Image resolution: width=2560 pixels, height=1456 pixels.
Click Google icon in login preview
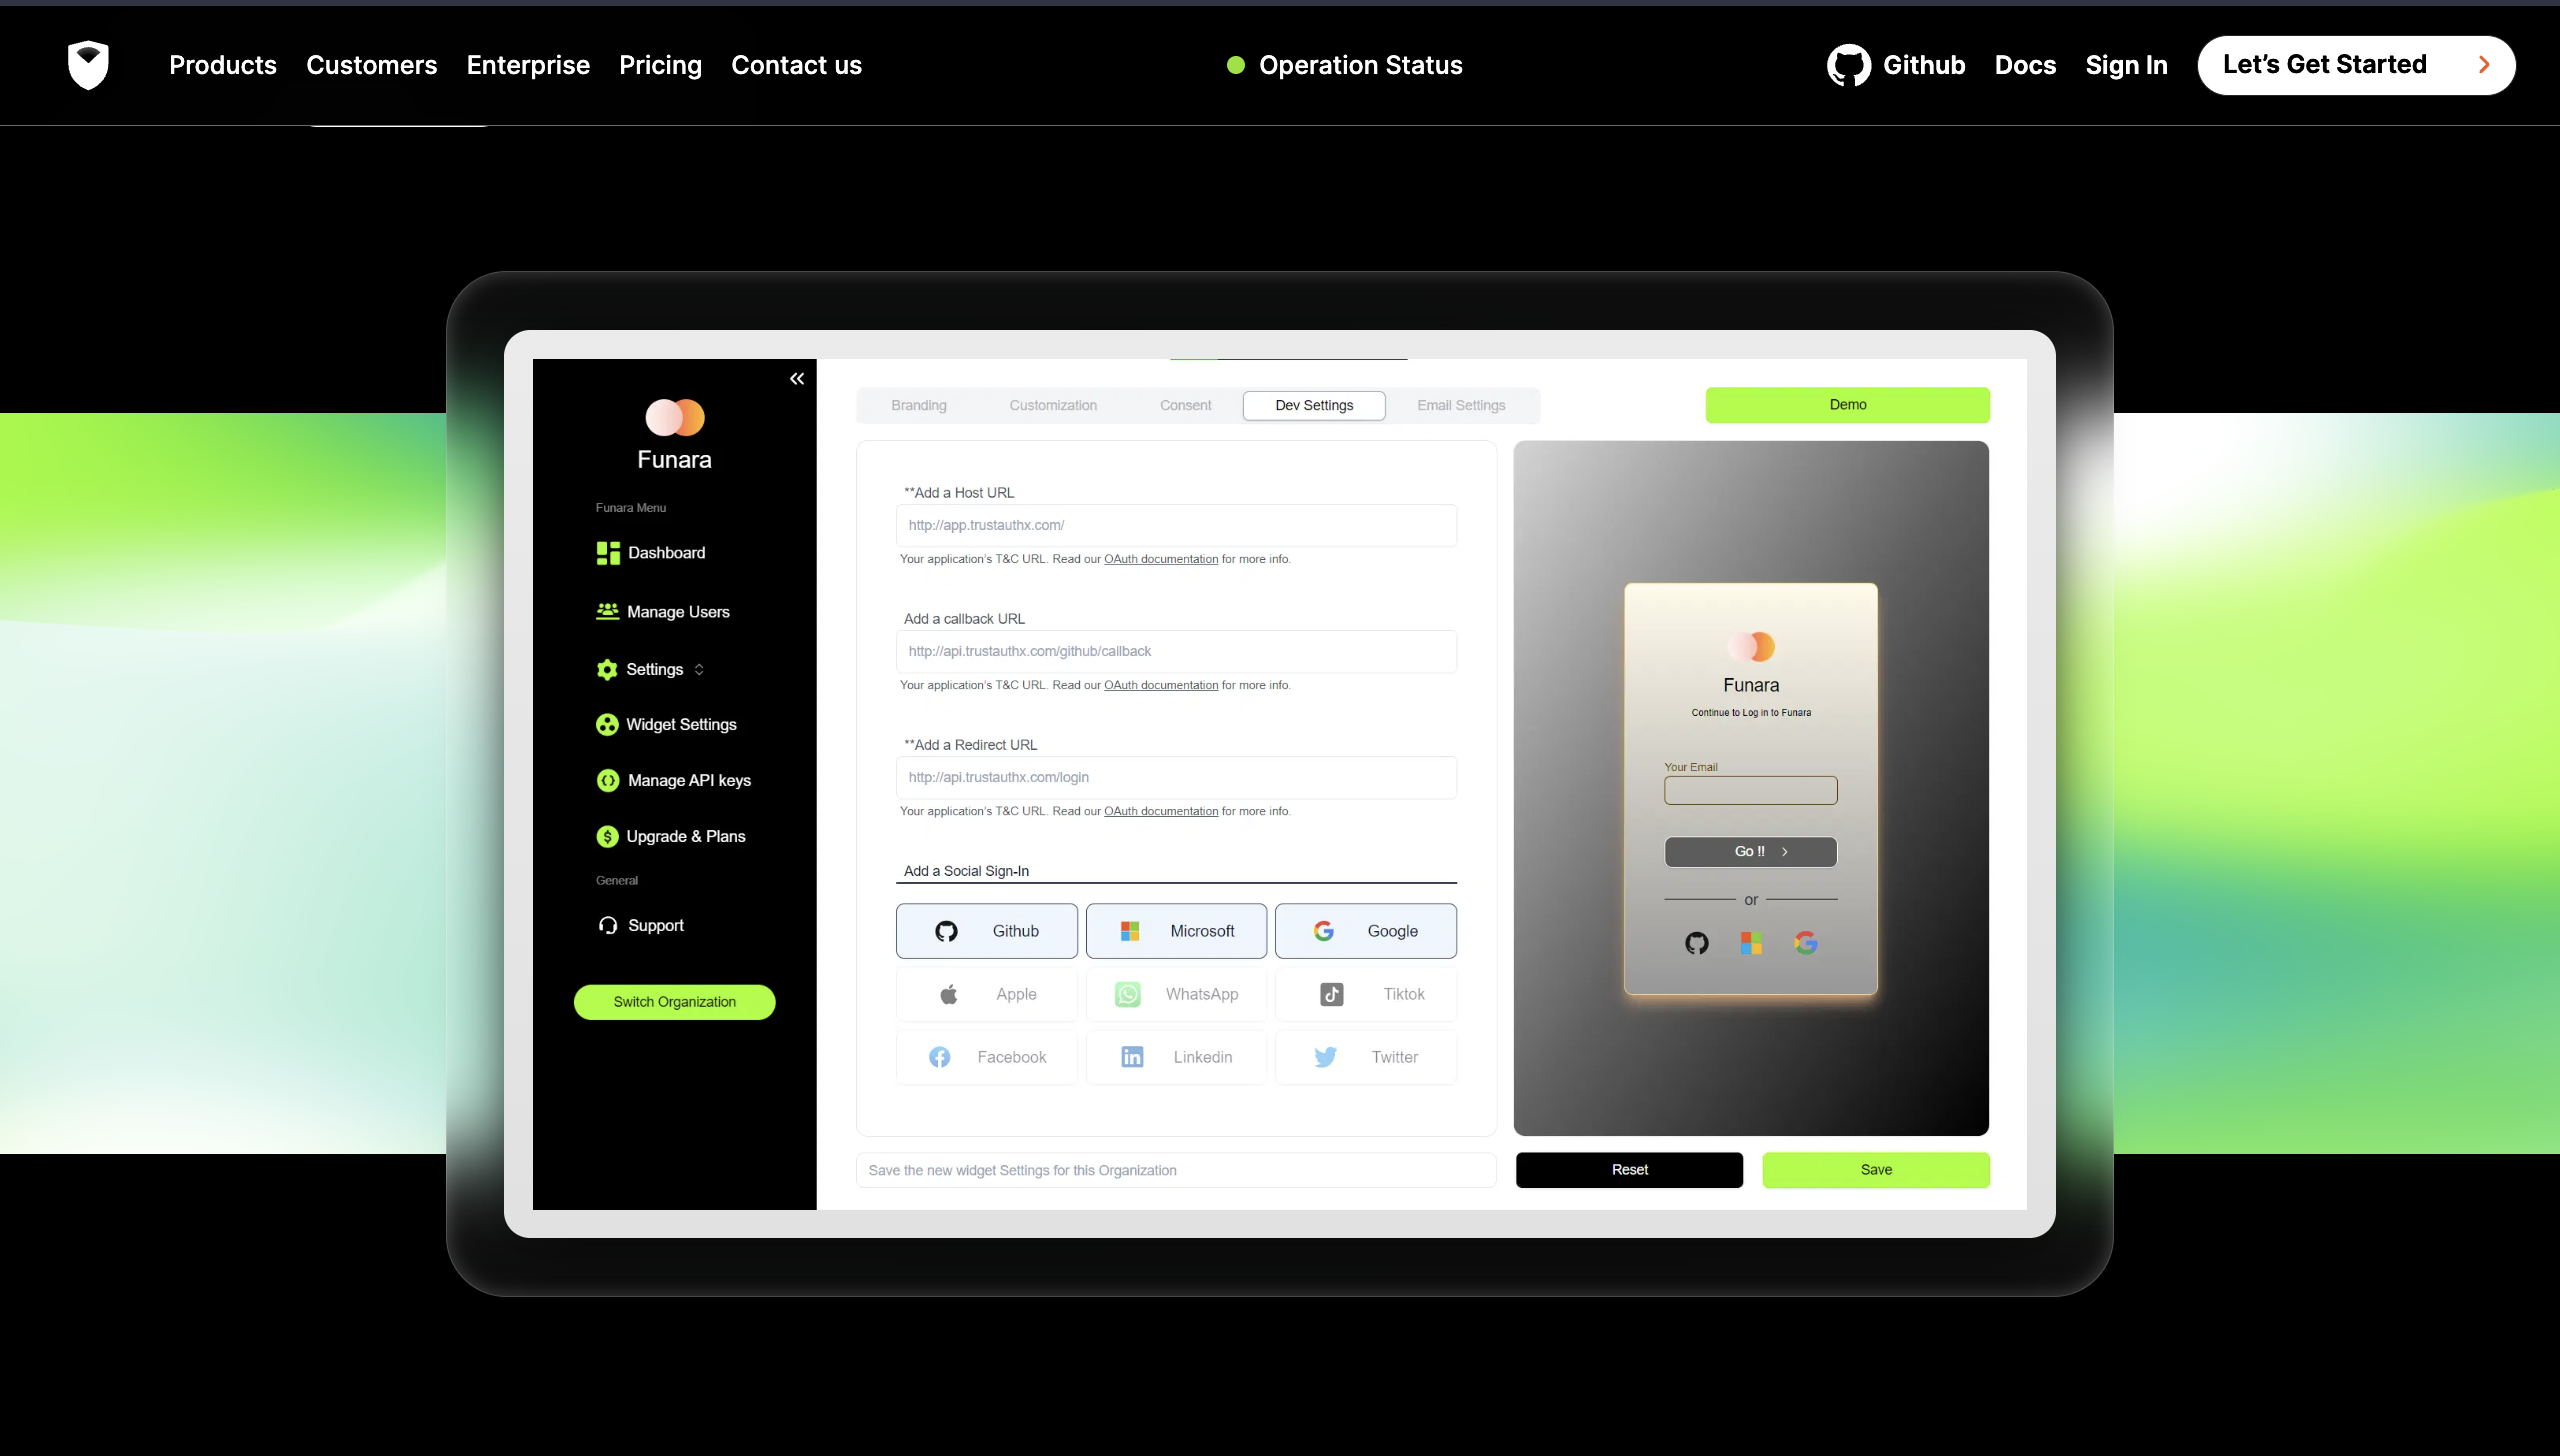(x=1805, y=943)
